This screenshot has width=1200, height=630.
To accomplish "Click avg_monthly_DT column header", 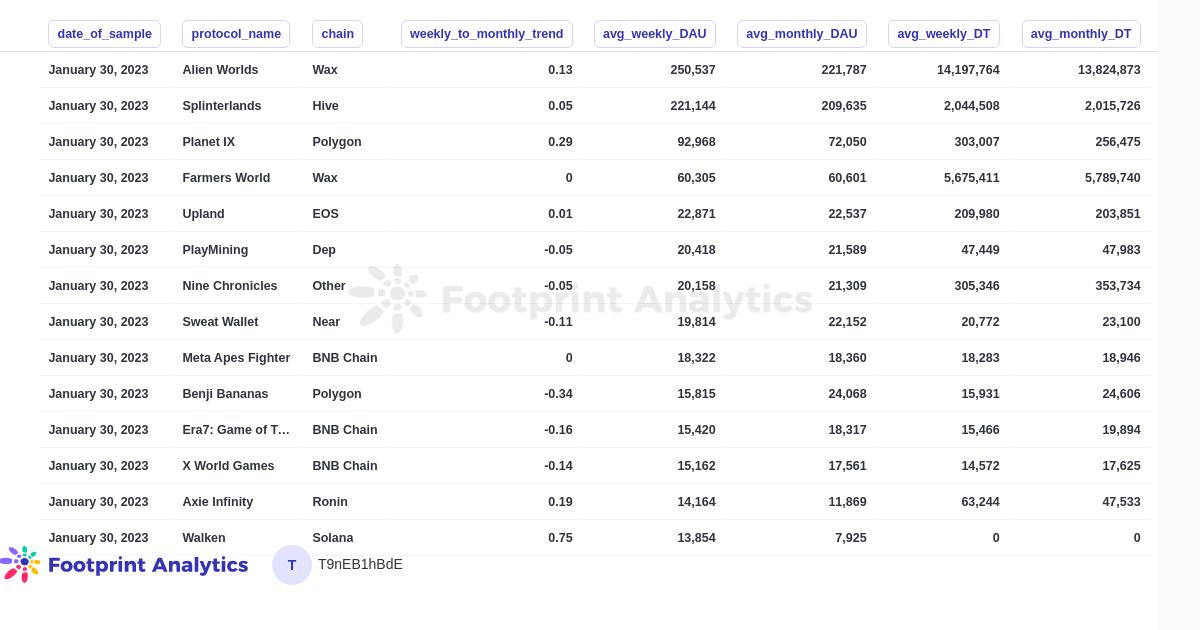I will (x=1080, y=34).
